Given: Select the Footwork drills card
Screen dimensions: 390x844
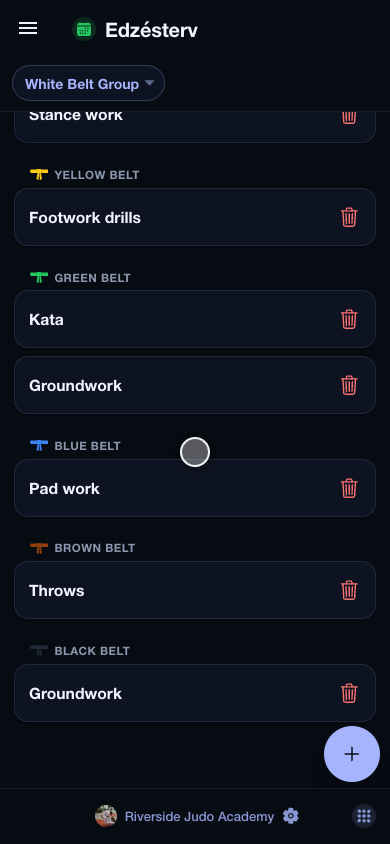Looking at the screenshot, I should [195, 217].
